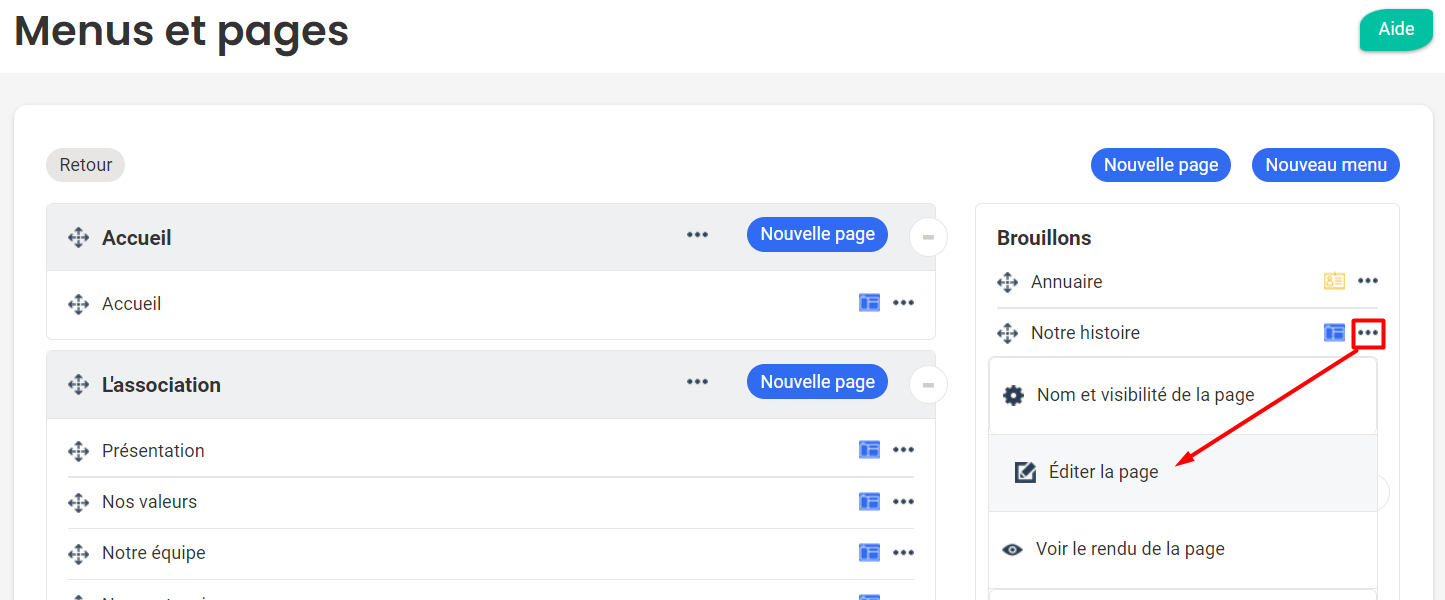Image resolution: width=1445 pixels, height=600 pixels.
Task: Open three-dot options for Accueil menu
Action: point(697,235)
